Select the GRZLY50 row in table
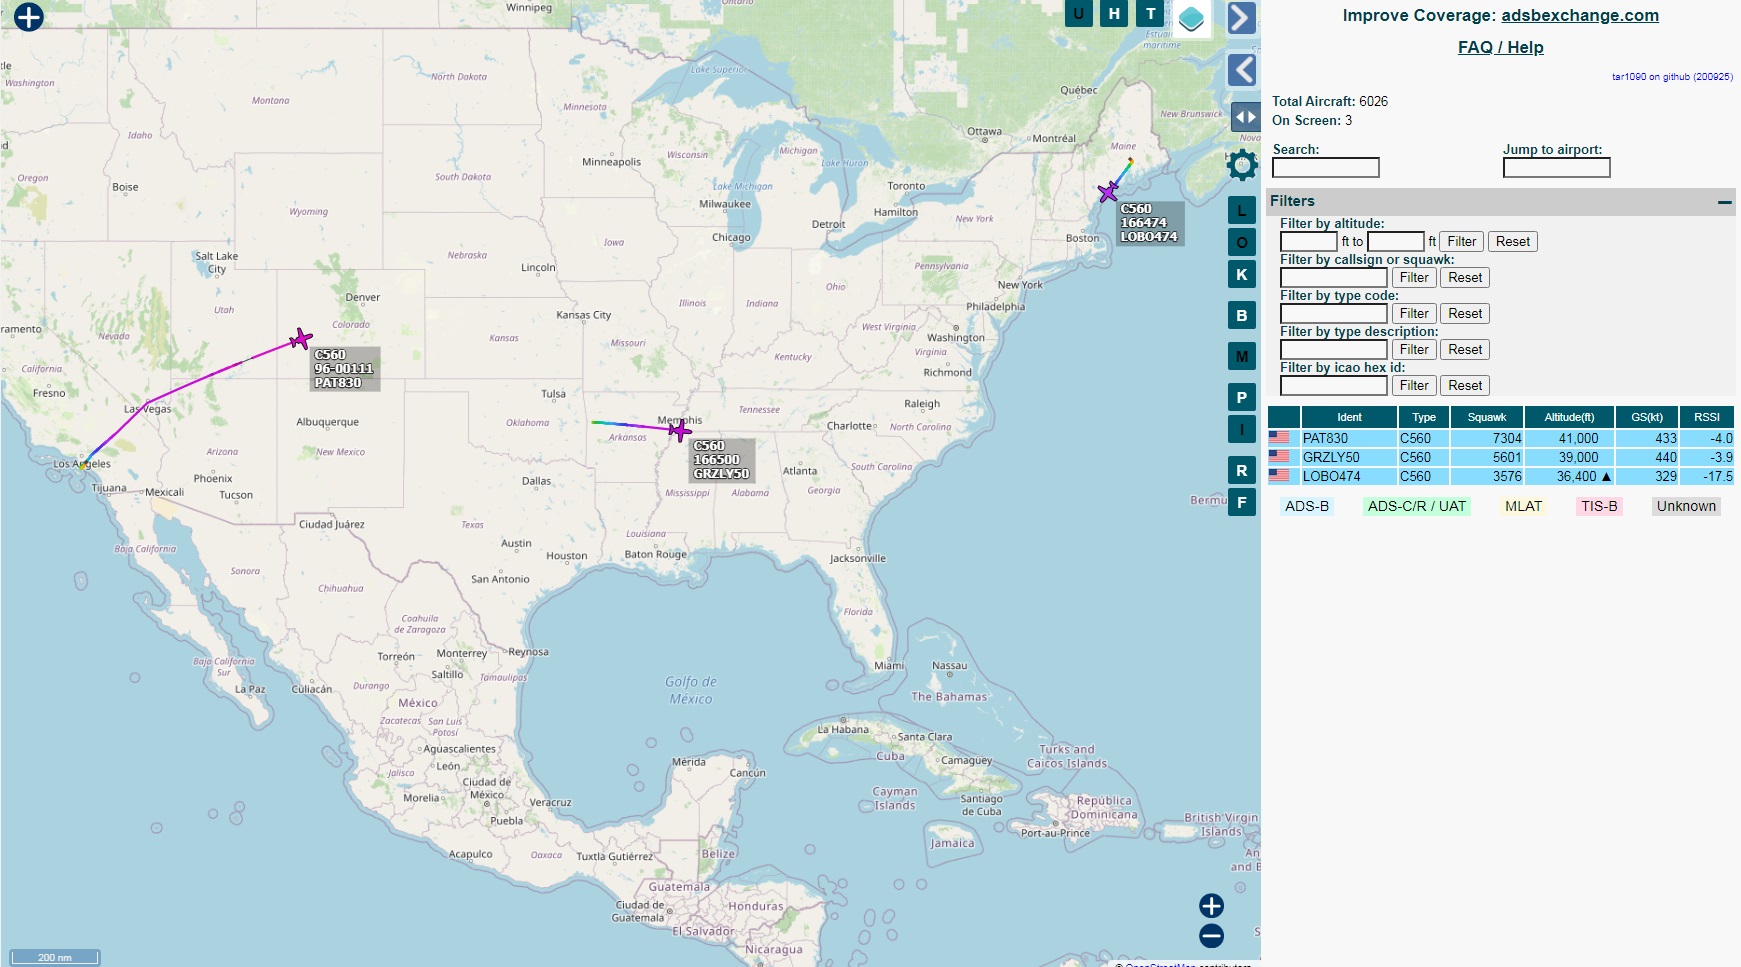The height and width of the screenshot is (967, 1741). click(1500, 457)
